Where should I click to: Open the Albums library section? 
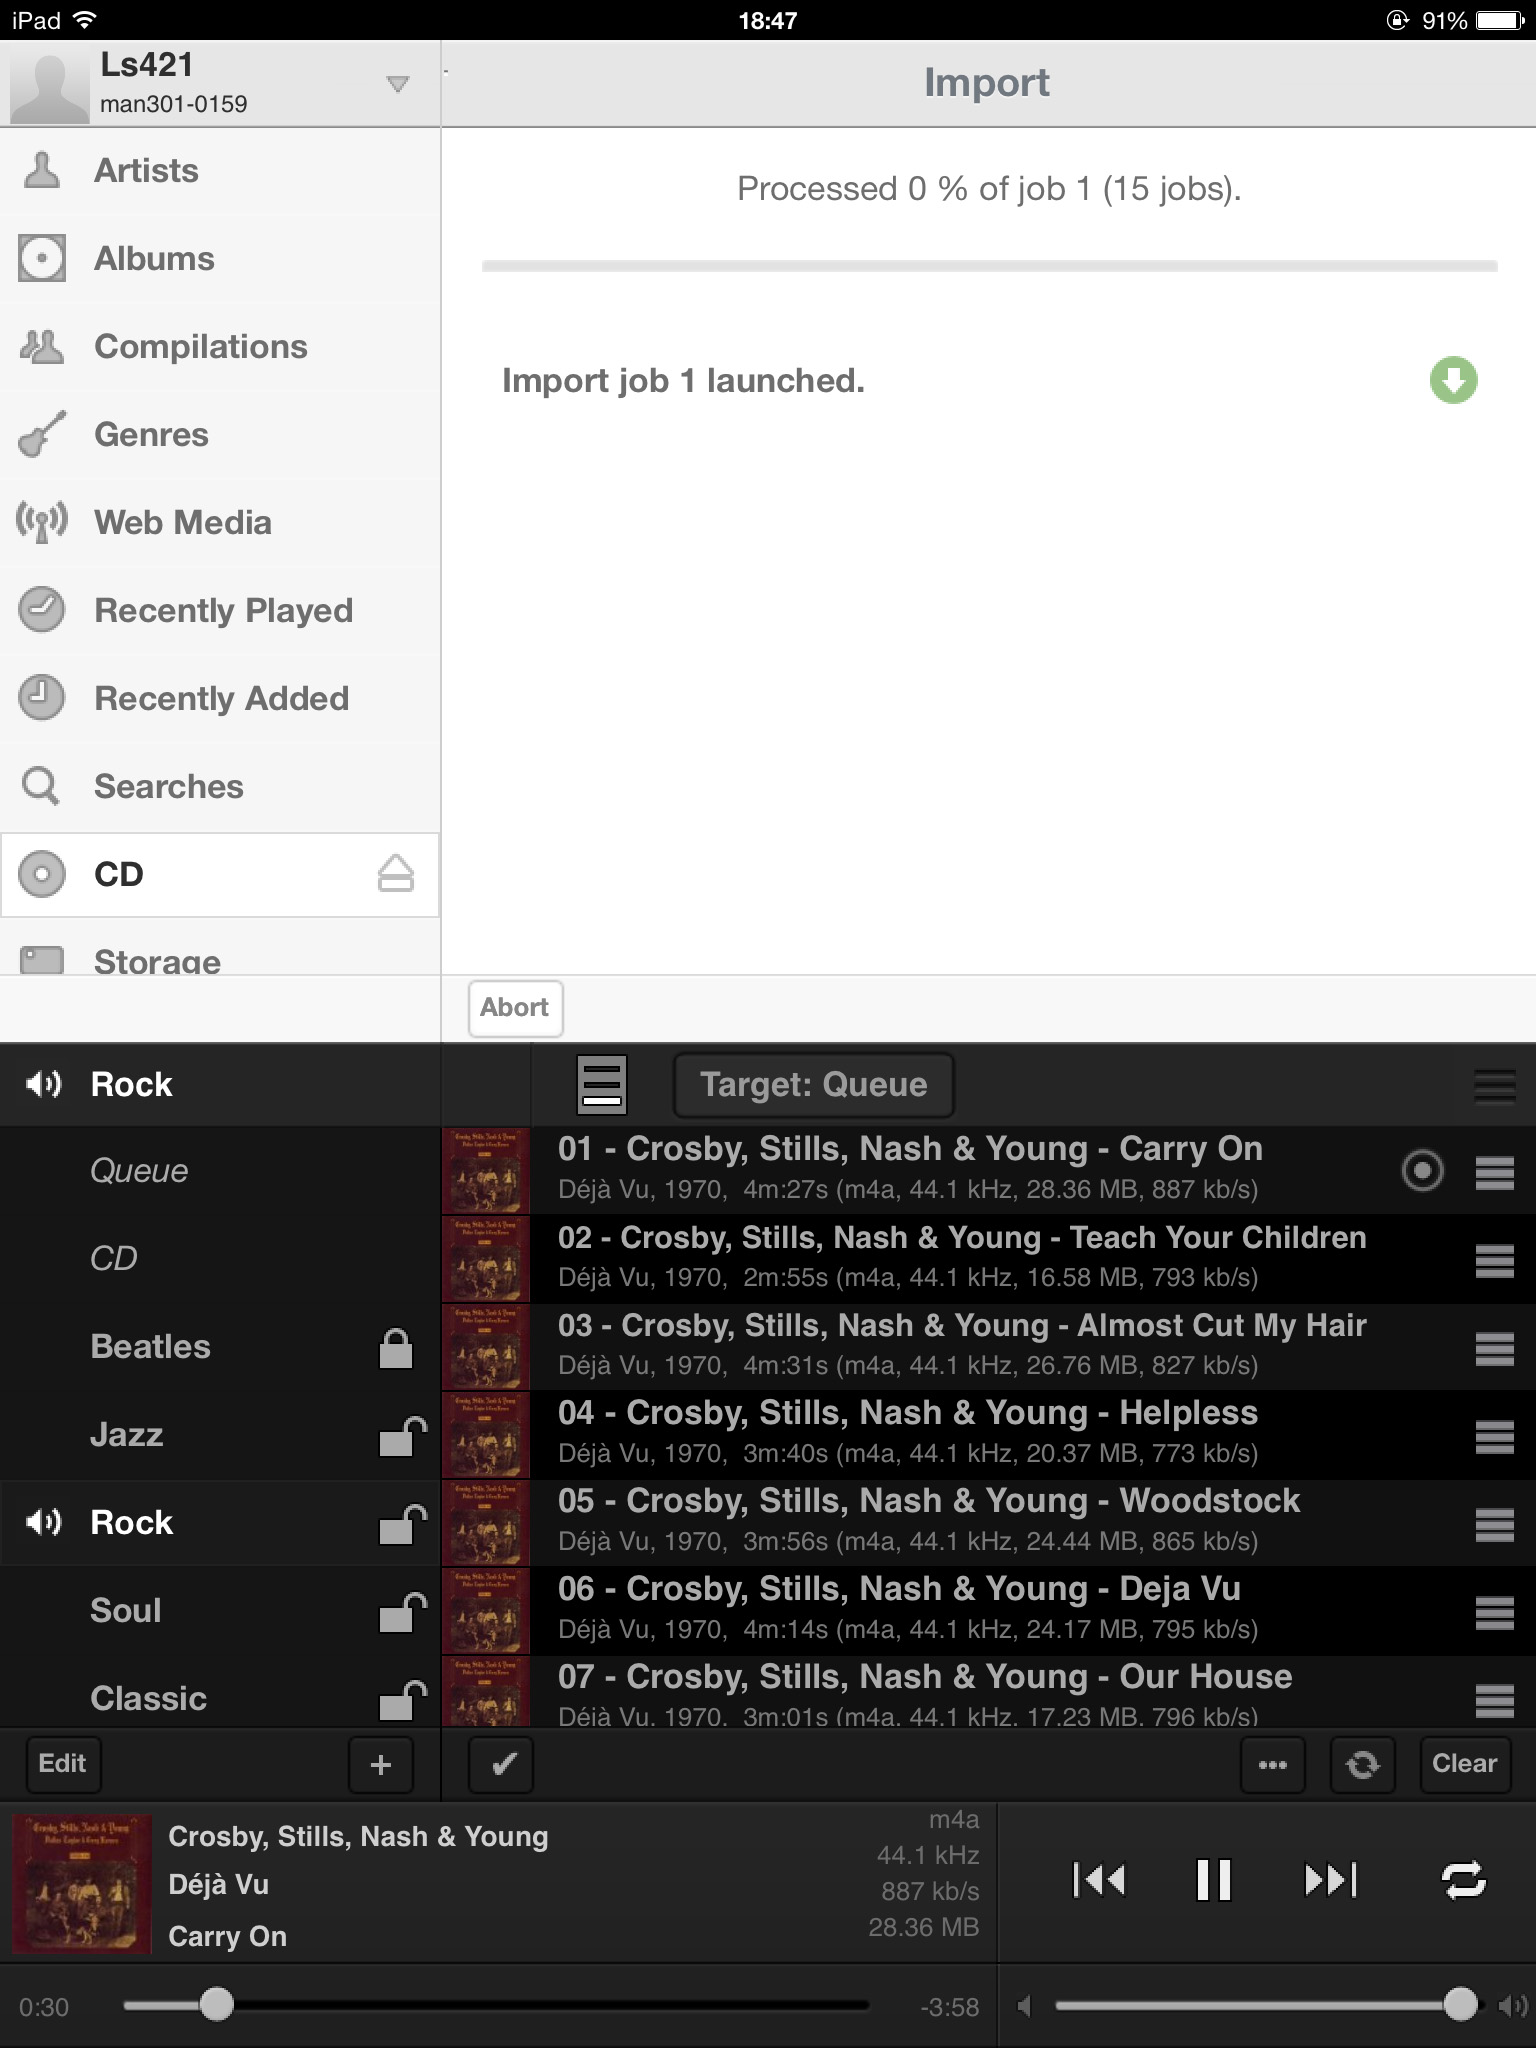coord(220,259)
